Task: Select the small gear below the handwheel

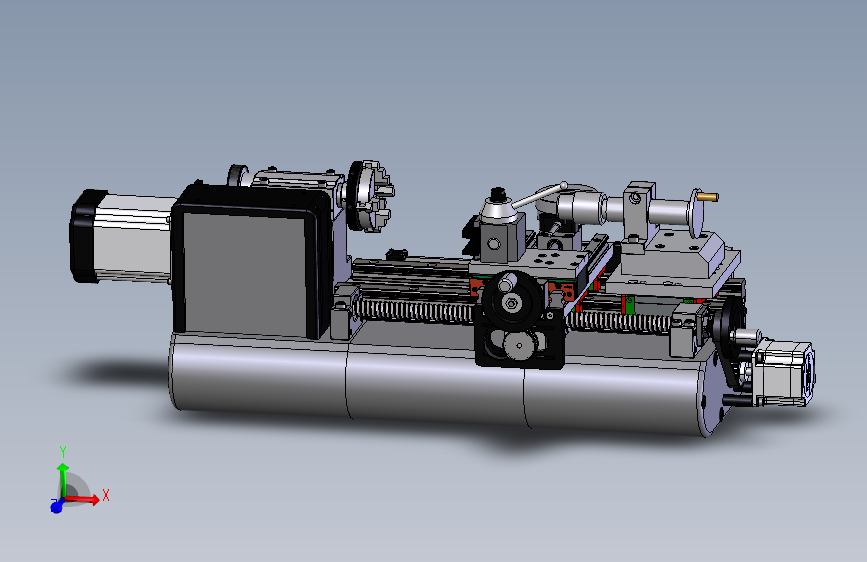Action: [x=519, y=347]
